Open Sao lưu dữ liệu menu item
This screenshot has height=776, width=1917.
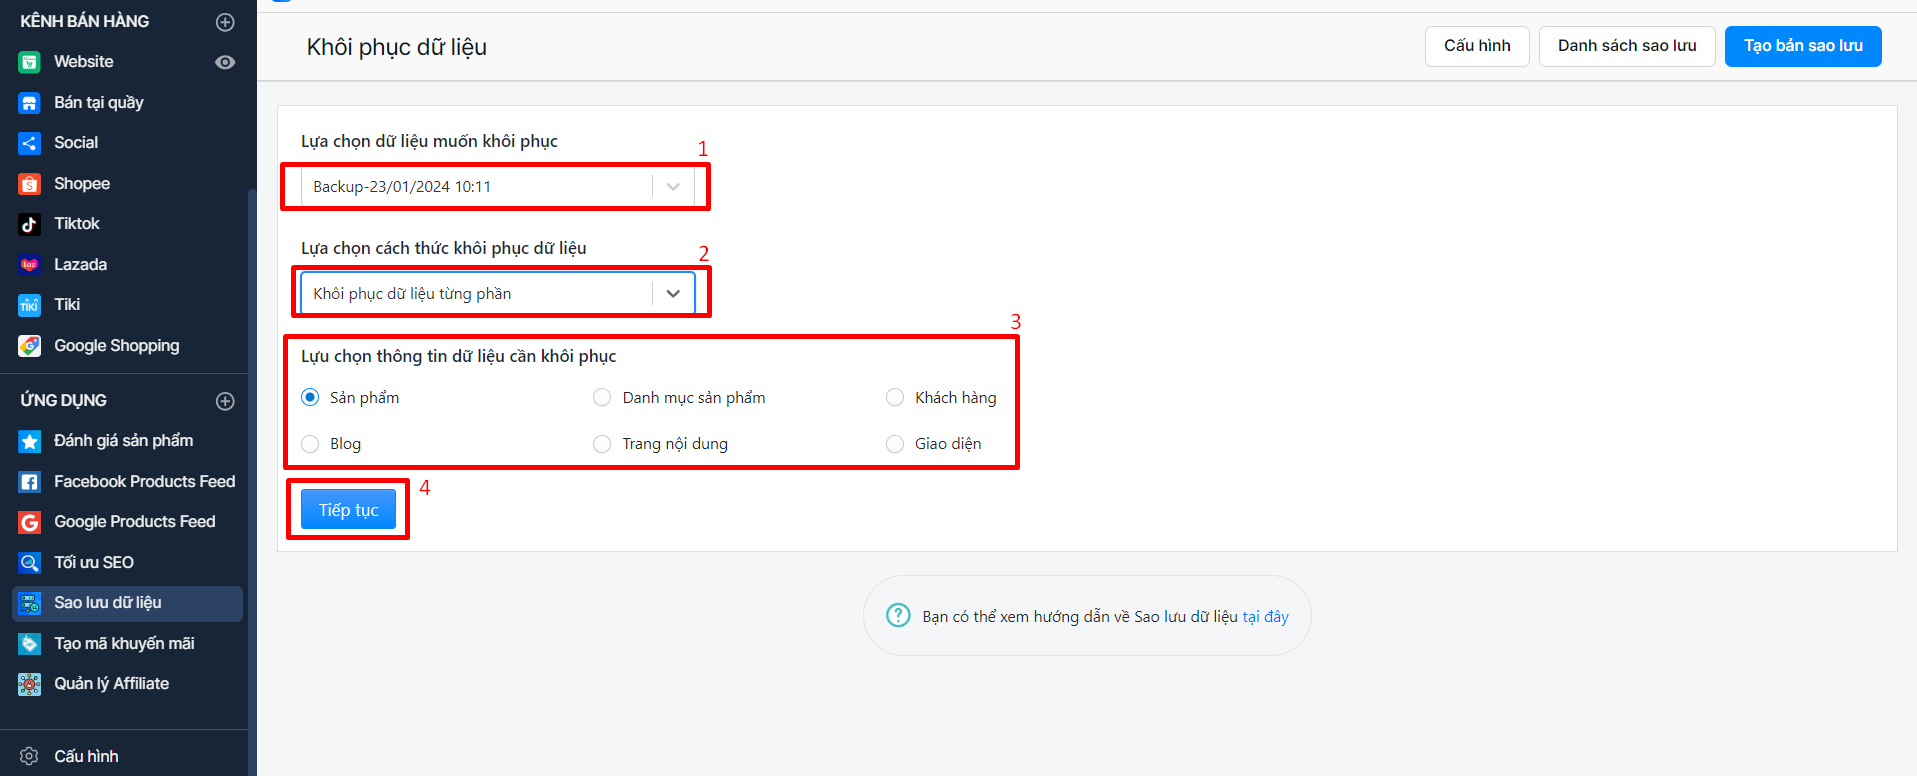[x=127, y=603]
